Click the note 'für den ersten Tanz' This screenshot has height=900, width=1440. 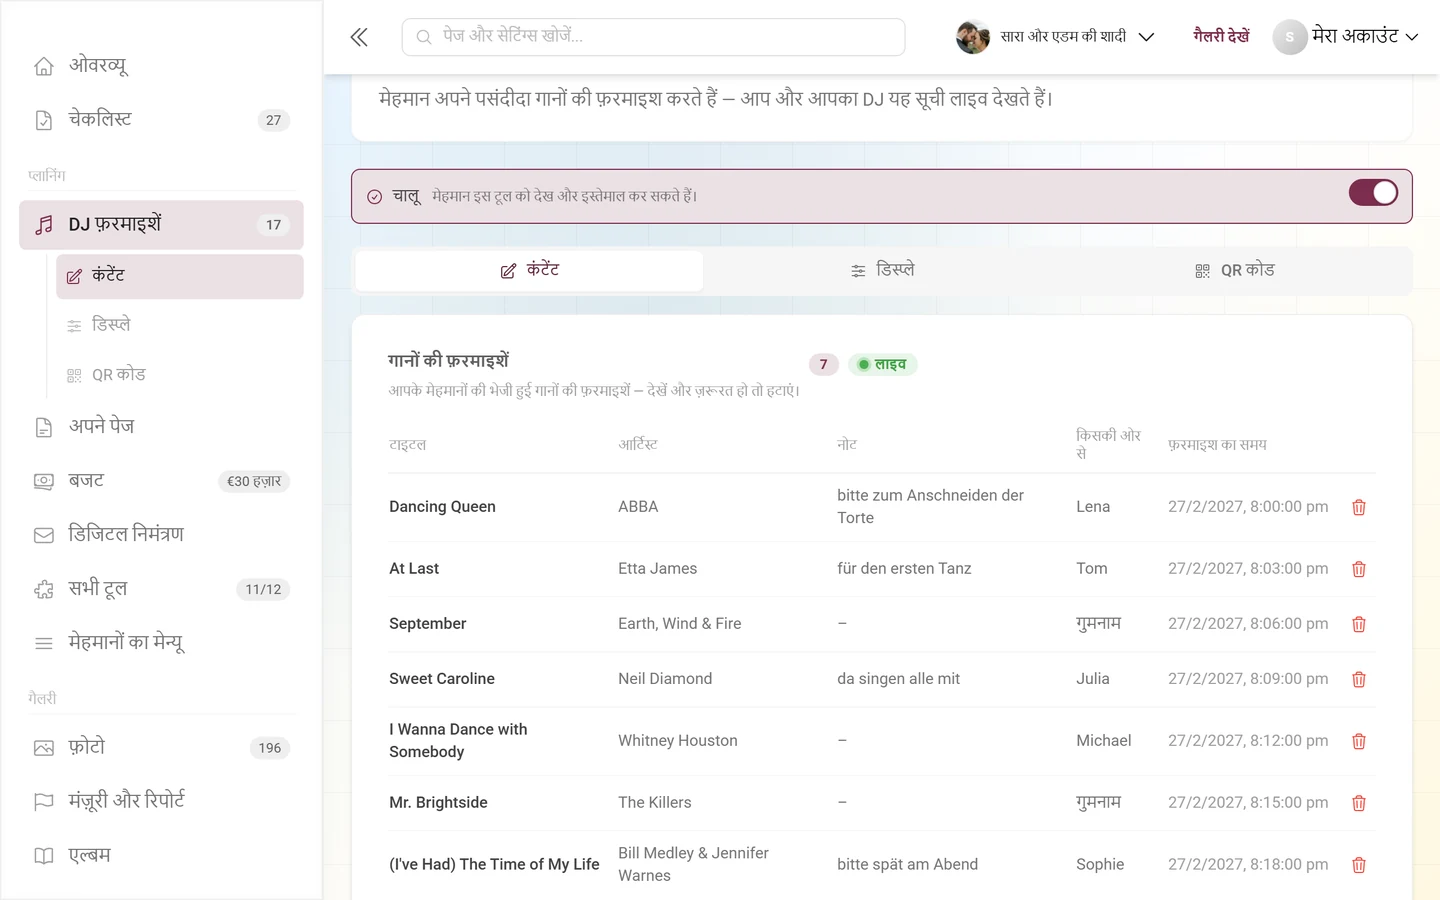(904, 569)
